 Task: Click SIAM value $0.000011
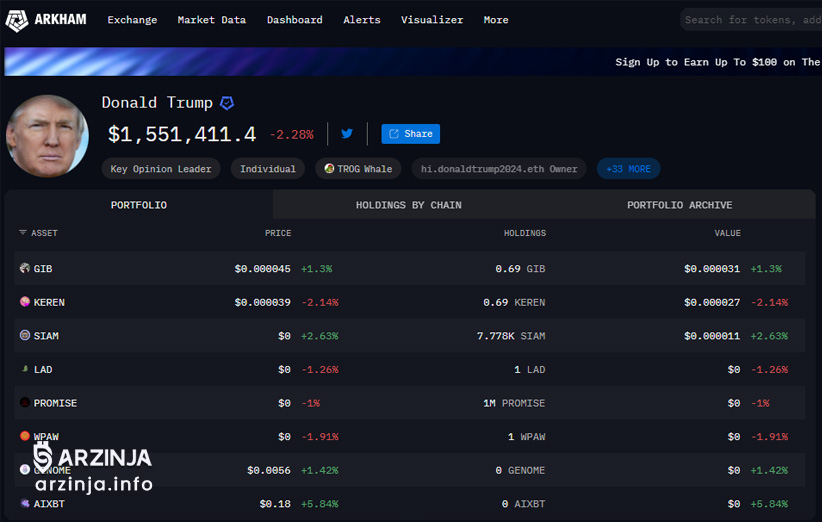pyautogui.click(x=712, y=336)
